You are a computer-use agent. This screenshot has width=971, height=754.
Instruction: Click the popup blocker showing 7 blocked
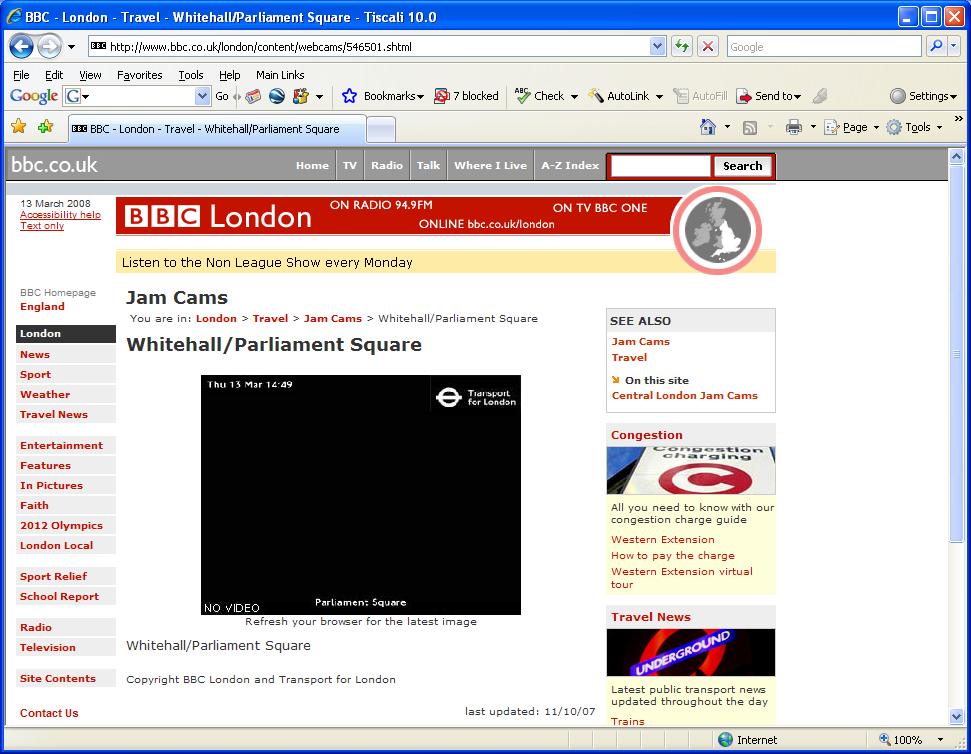pyautogui.click(x=466, y=96)
